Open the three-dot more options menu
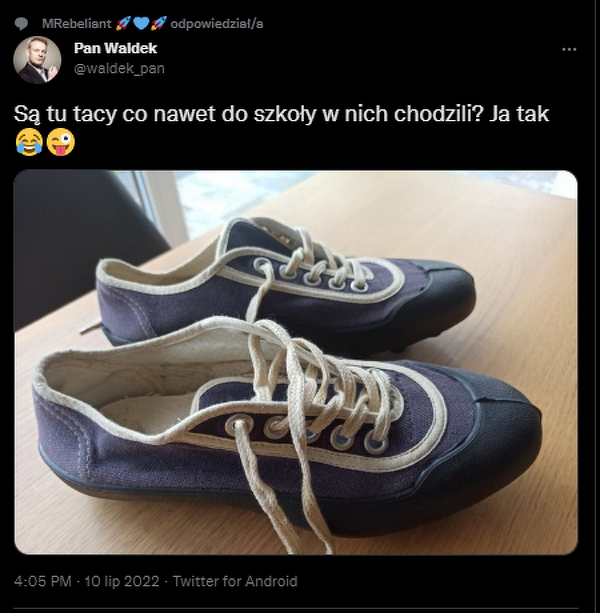 point(569,50)
